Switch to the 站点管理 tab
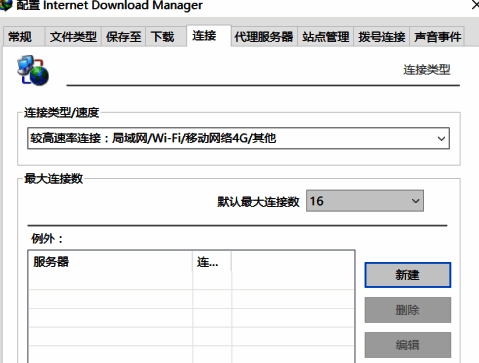 point(326,37)
